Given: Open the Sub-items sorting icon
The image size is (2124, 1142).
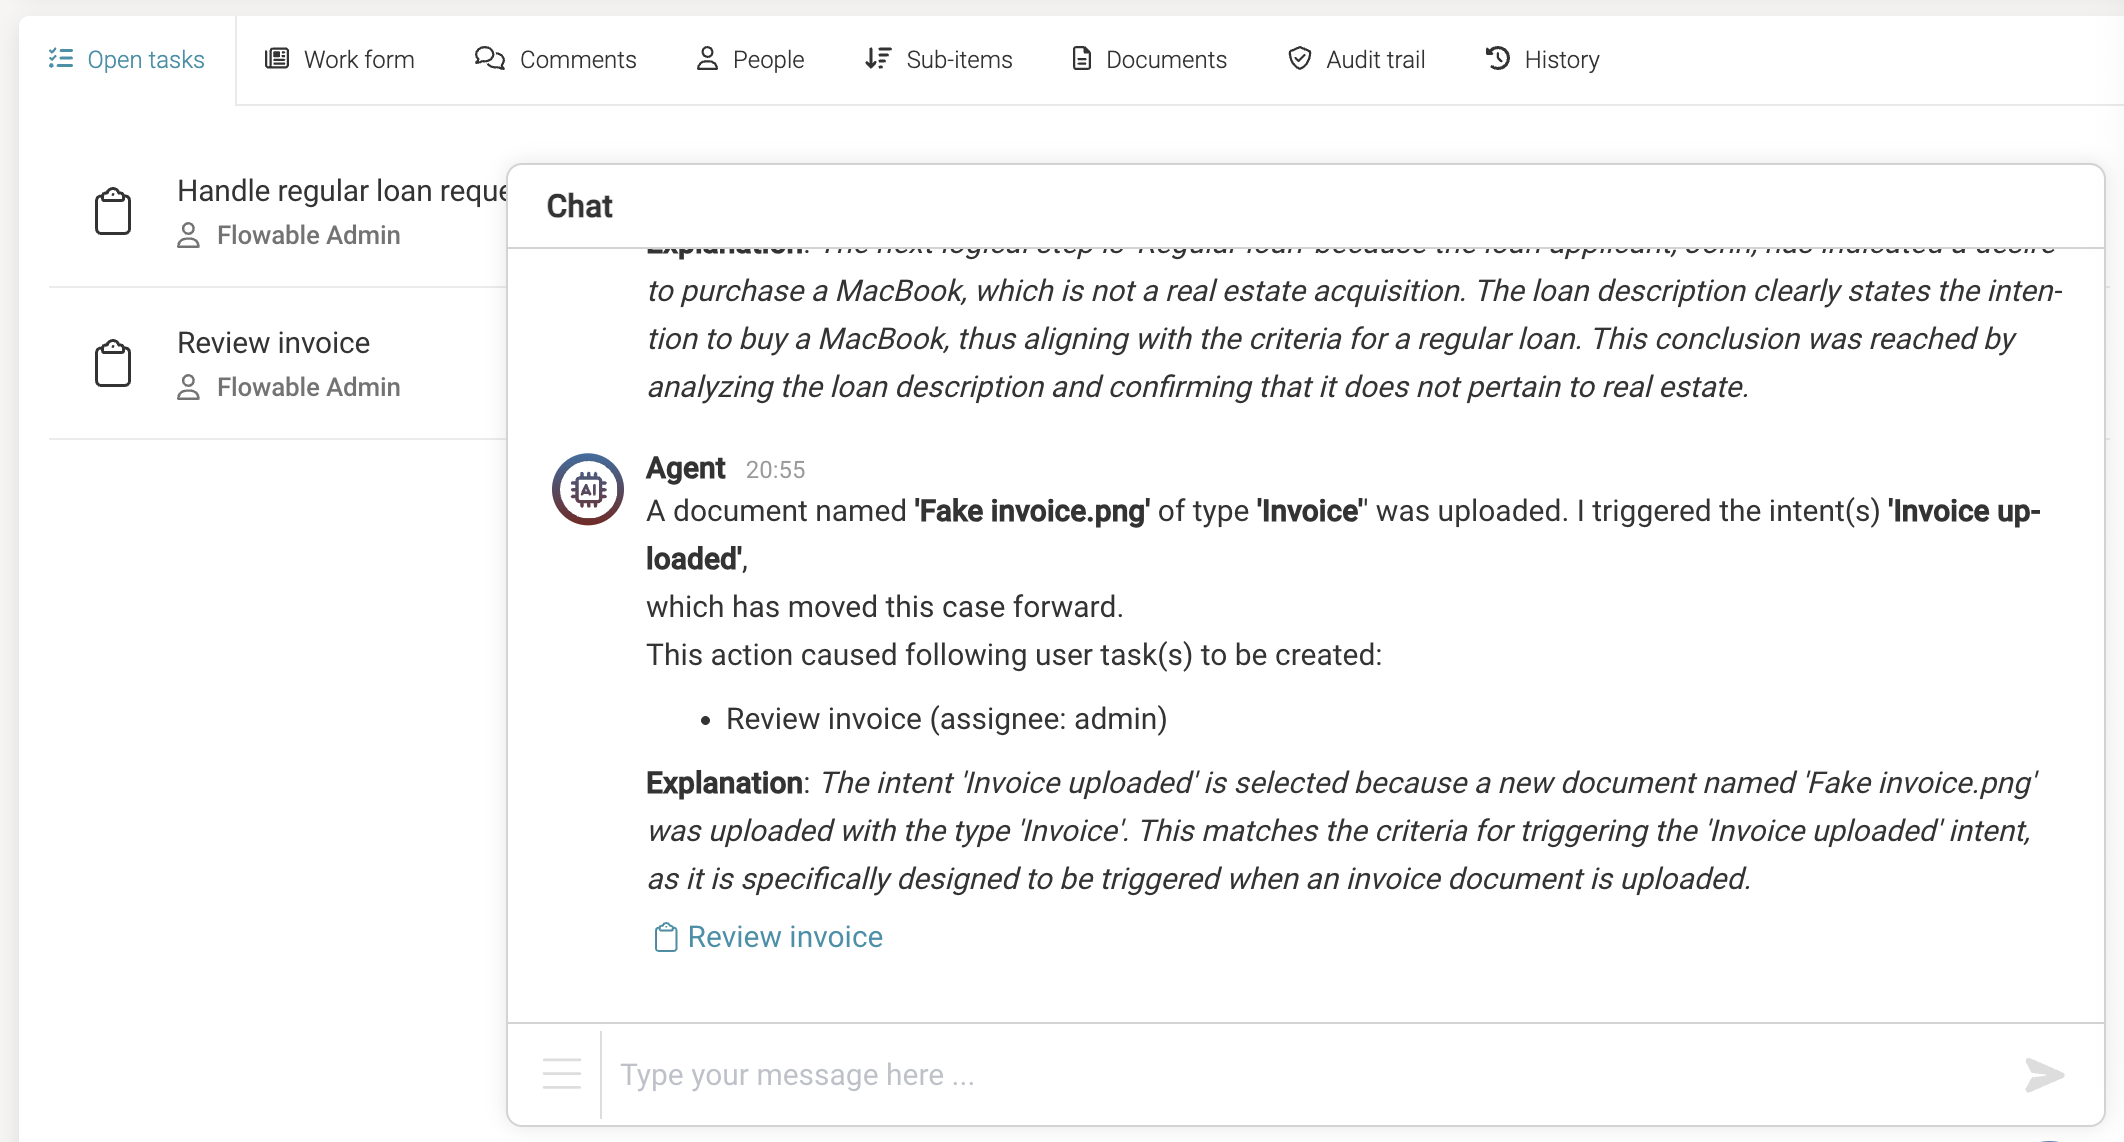Looking at the screenshot, I should pos(877,59).
